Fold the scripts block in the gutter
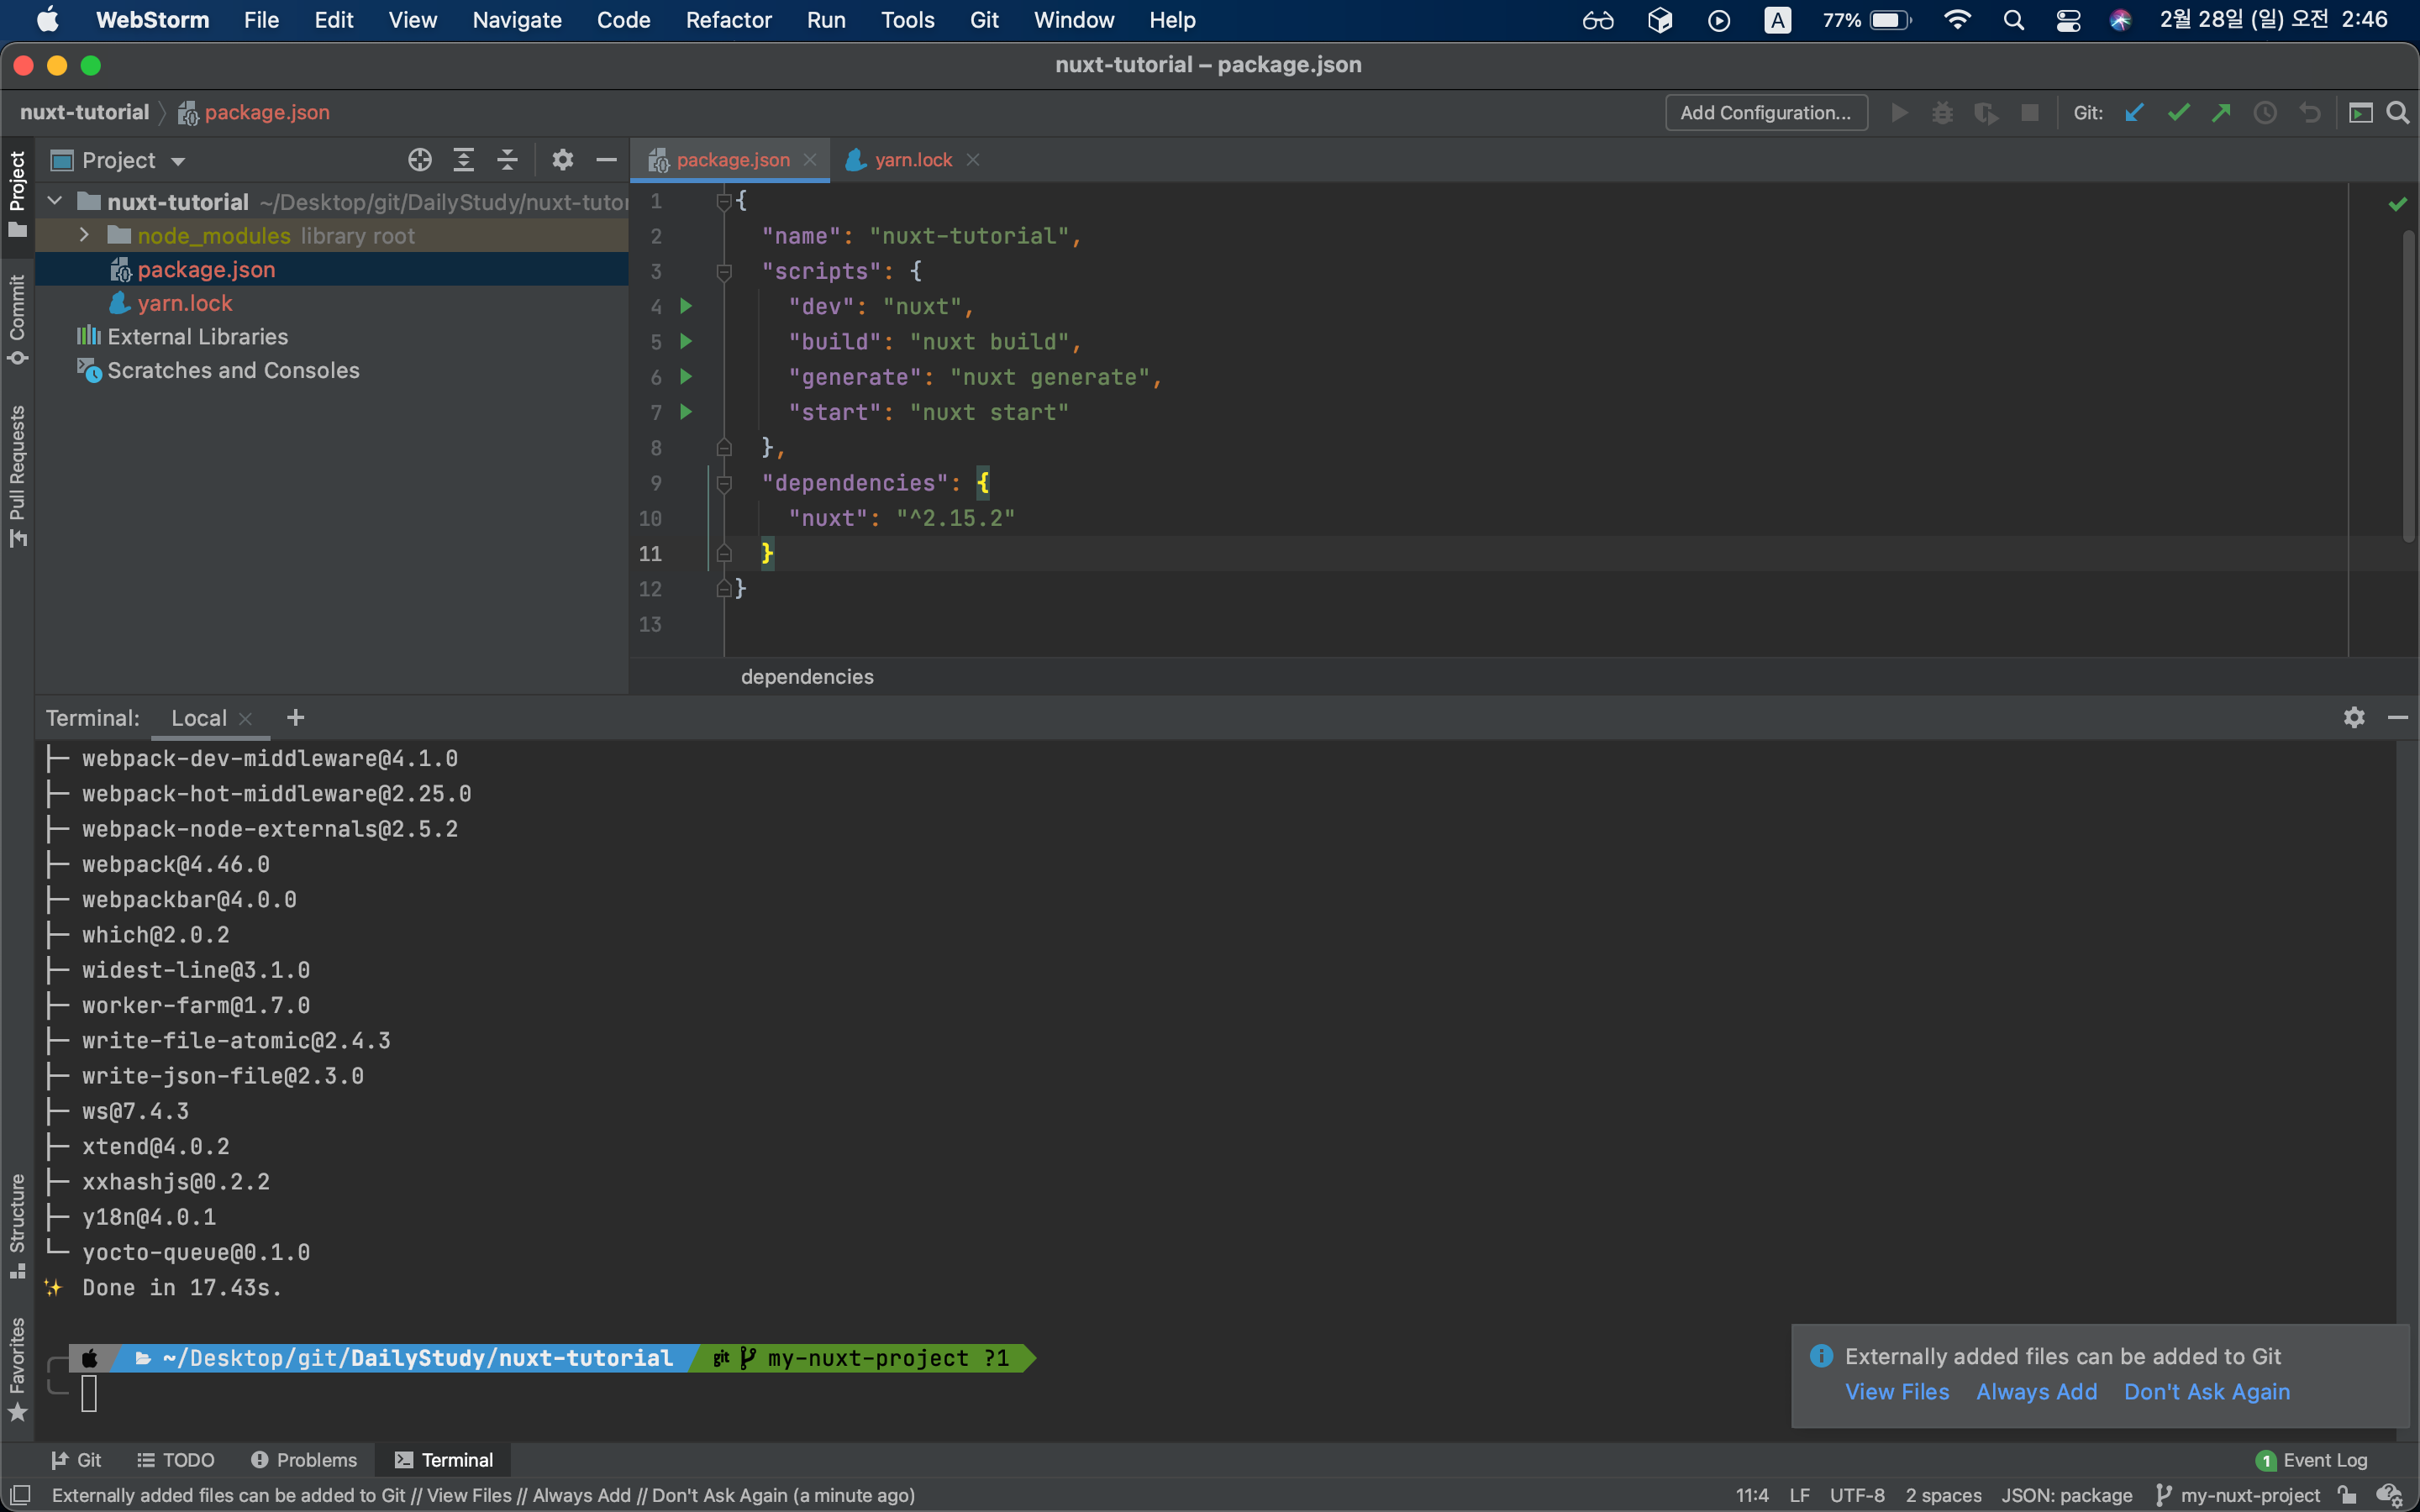The image size is (2420, 1512). point(724,272)
